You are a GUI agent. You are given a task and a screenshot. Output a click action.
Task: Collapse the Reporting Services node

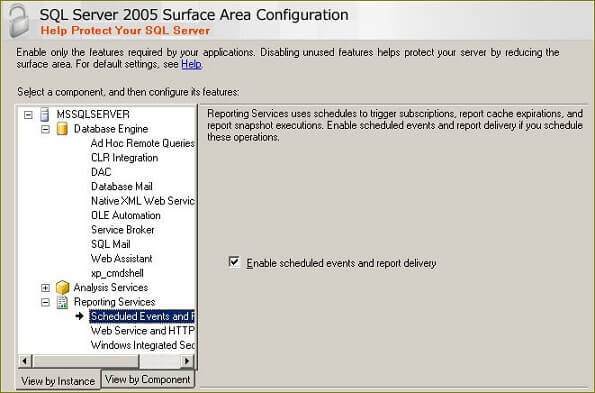pos(46,302)
